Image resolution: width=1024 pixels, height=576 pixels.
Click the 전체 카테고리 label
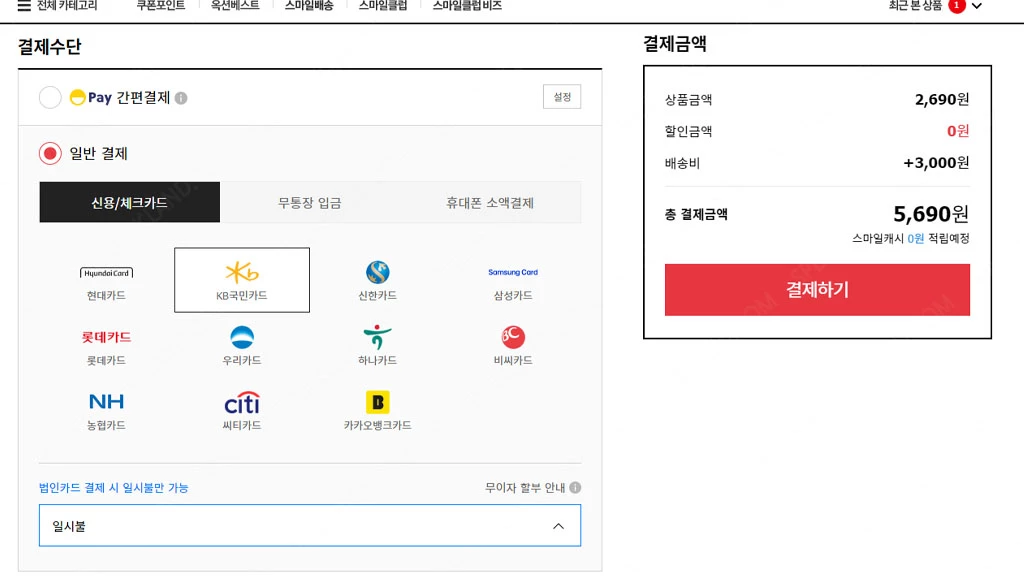[x=67, y=5]
